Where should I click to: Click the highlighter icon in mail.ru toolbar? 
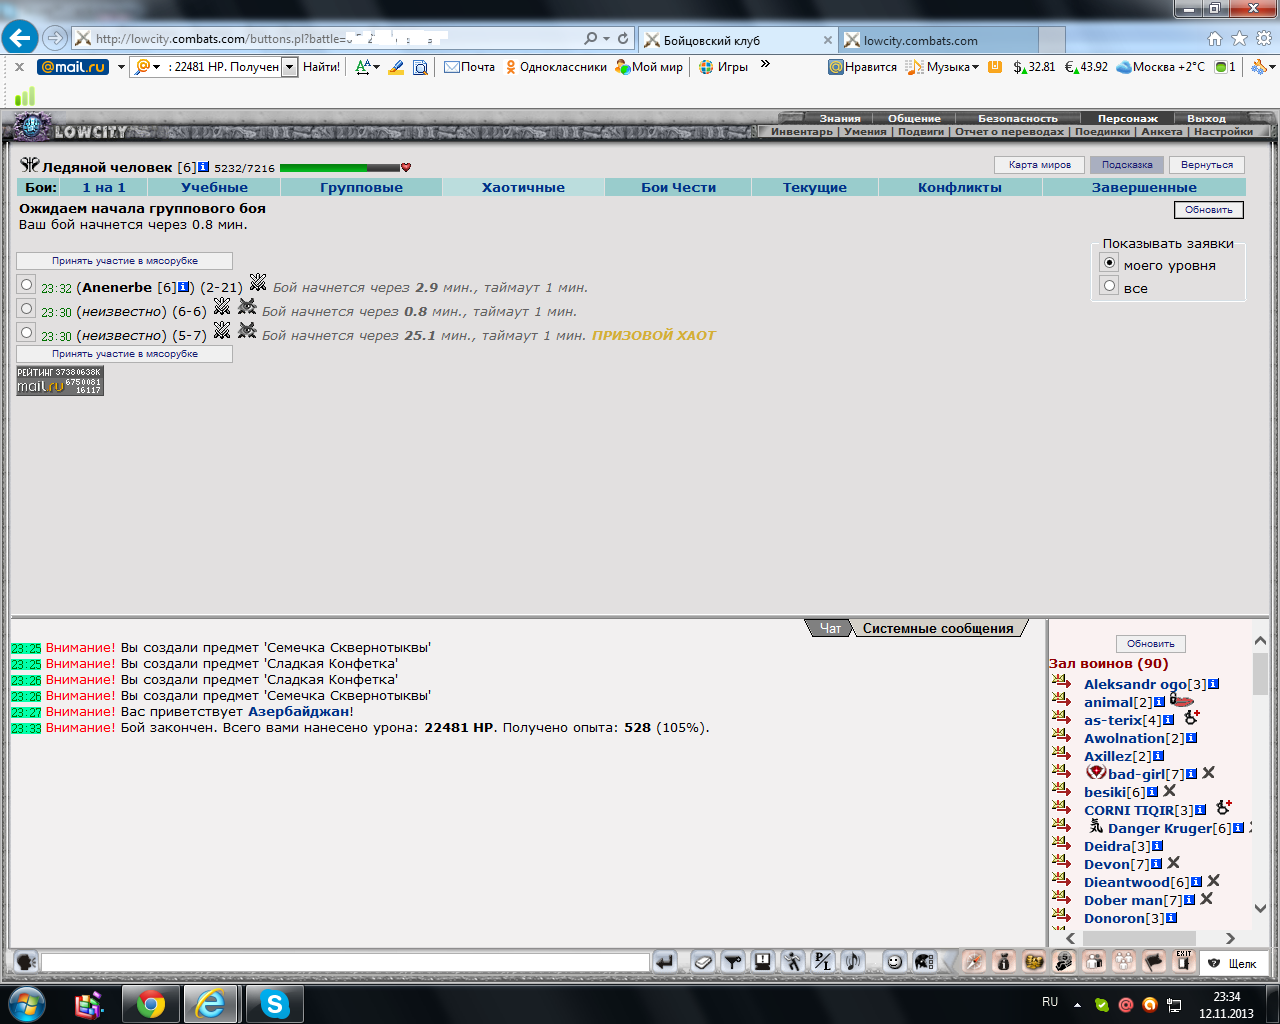(x=396, y=67)
